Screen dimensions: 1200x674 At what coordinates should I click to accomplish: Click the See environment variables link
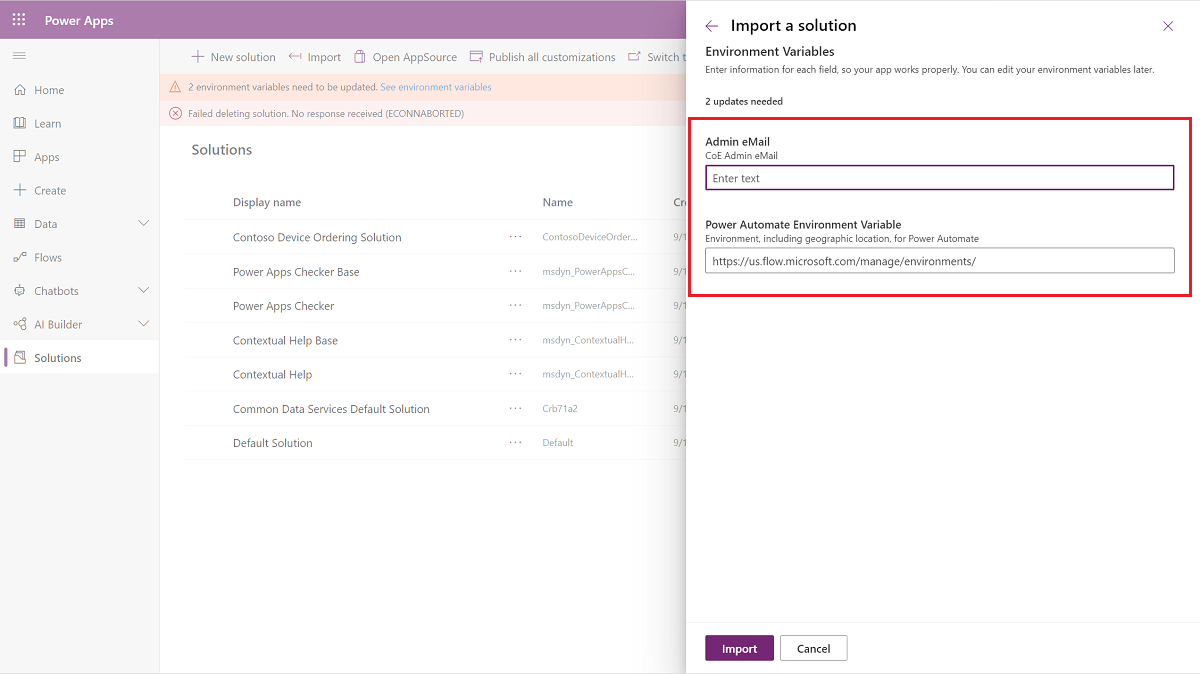436,87
